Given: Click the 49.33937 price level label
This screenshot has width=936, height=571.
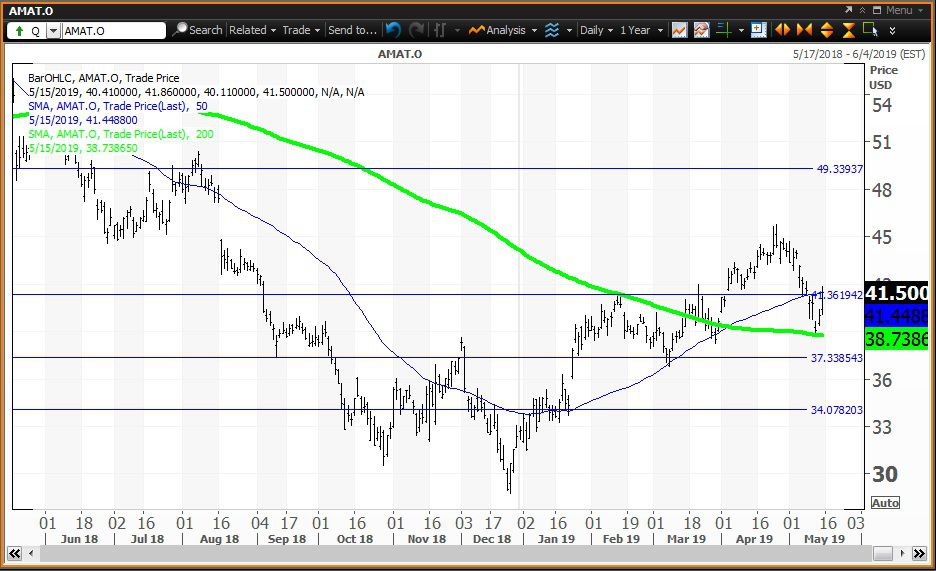Looking at the screenshot, I should coord(839,169).
